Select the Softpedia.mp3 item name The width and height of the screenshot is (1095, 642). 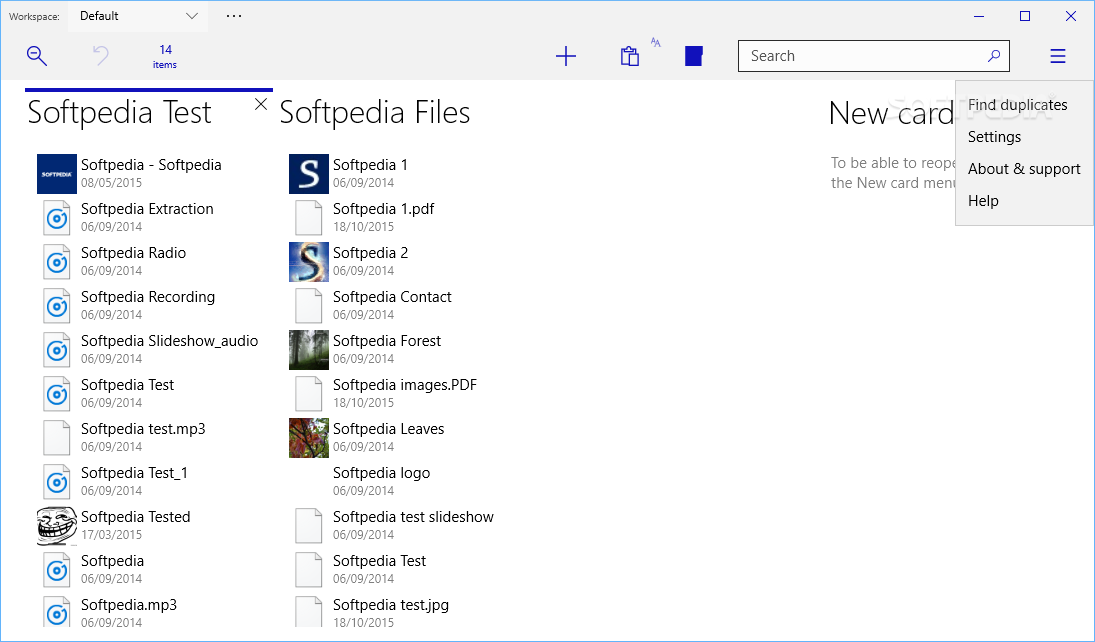click(129, 605)
